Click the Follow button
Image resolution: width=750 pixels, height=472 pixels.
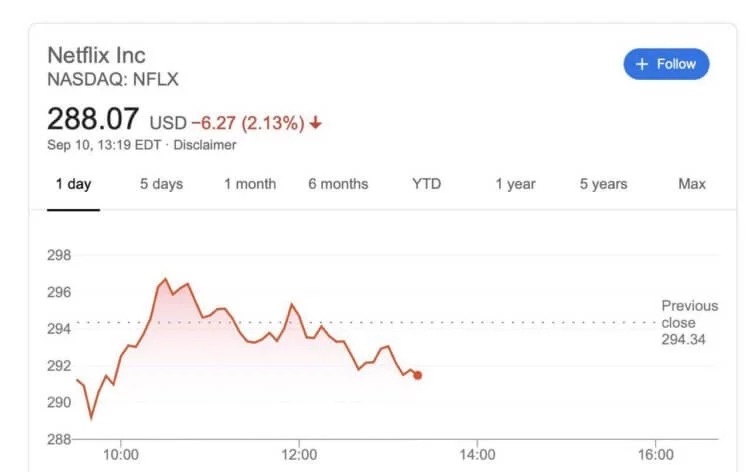coord(666,64)
